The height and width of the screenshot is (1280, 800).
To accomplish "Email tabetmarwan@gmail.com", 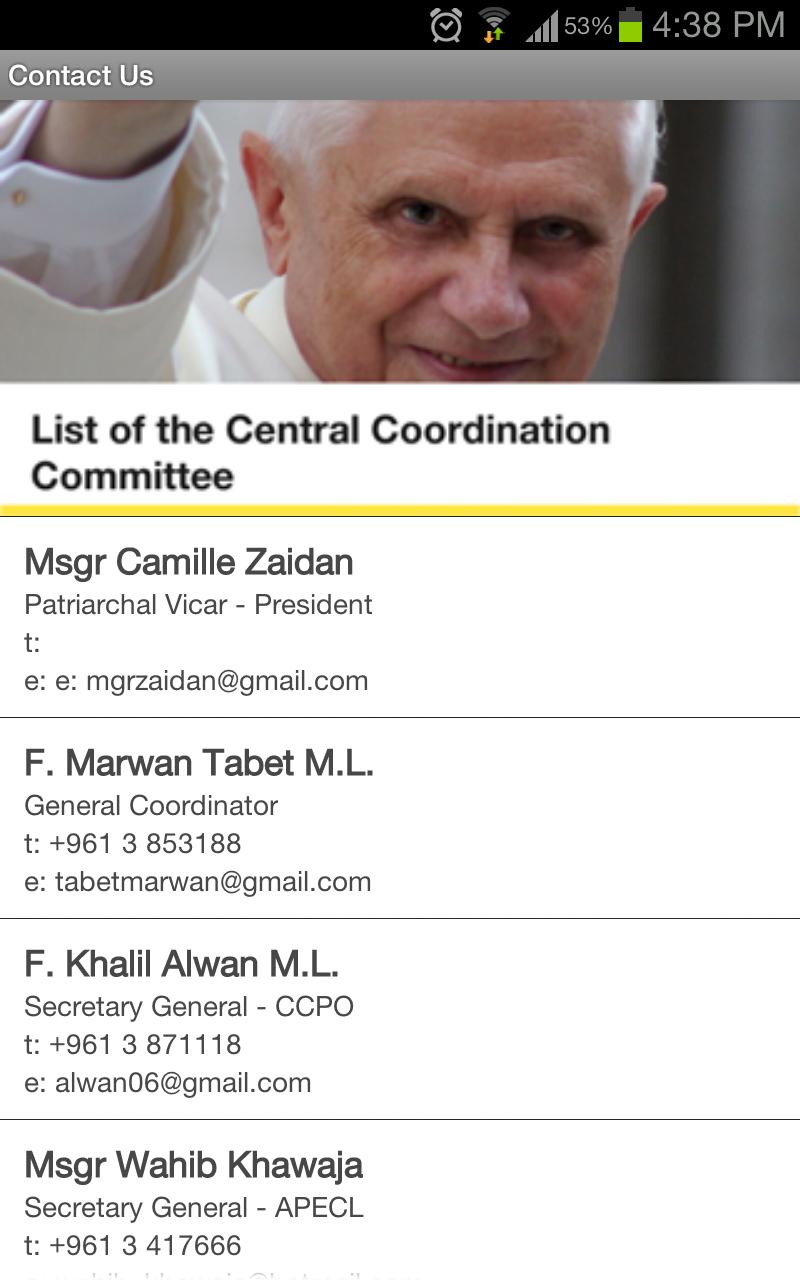I will click(213, 882).
